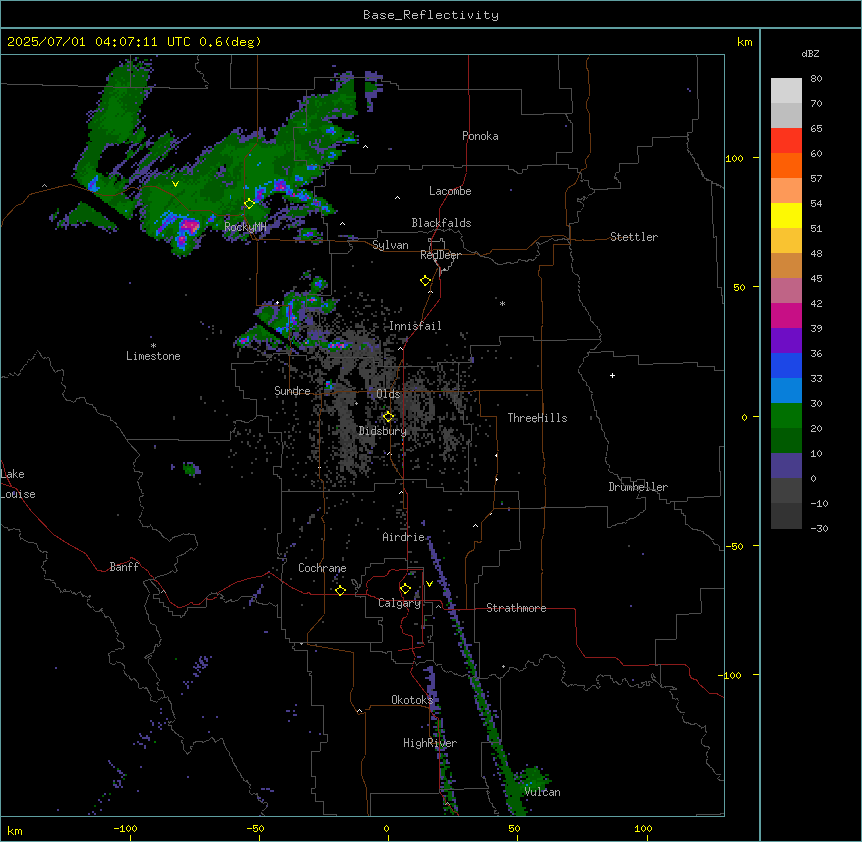Select the slate blue 0-10 dBZ swatch
The image size is (862, 842).
786,466
